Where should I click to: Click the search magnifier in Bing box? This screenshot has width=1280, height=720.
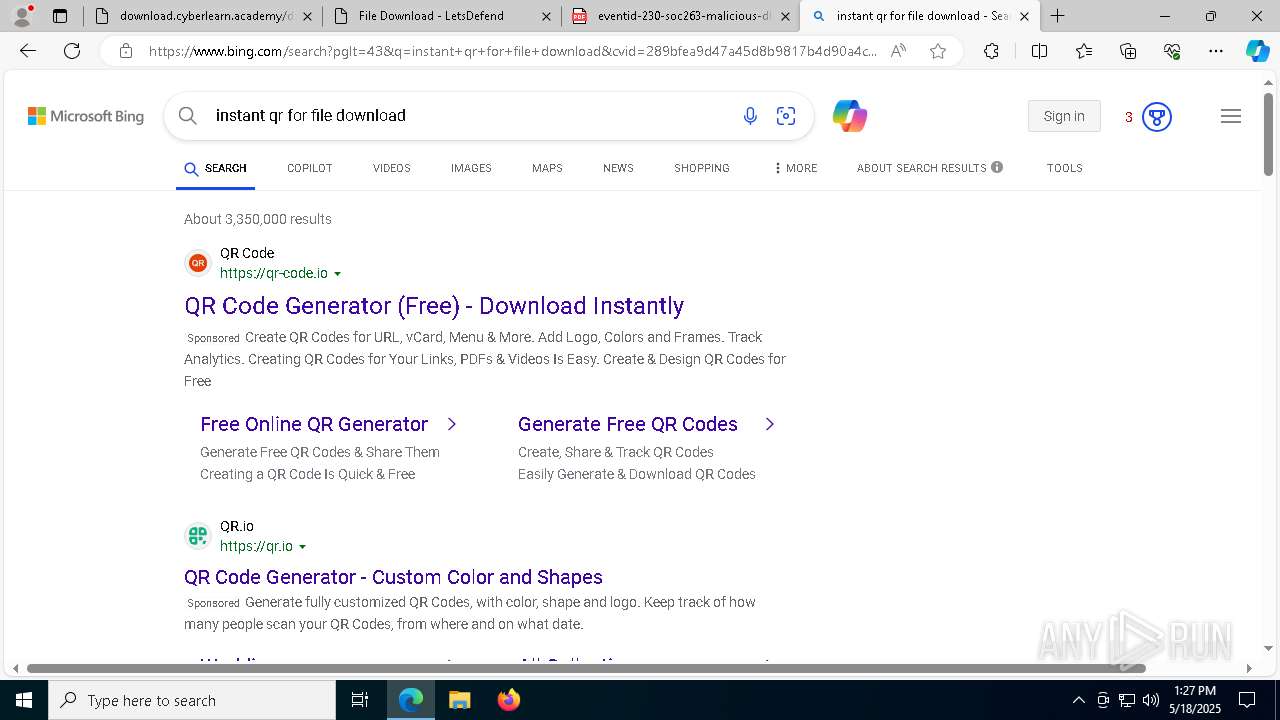point(187,116)
